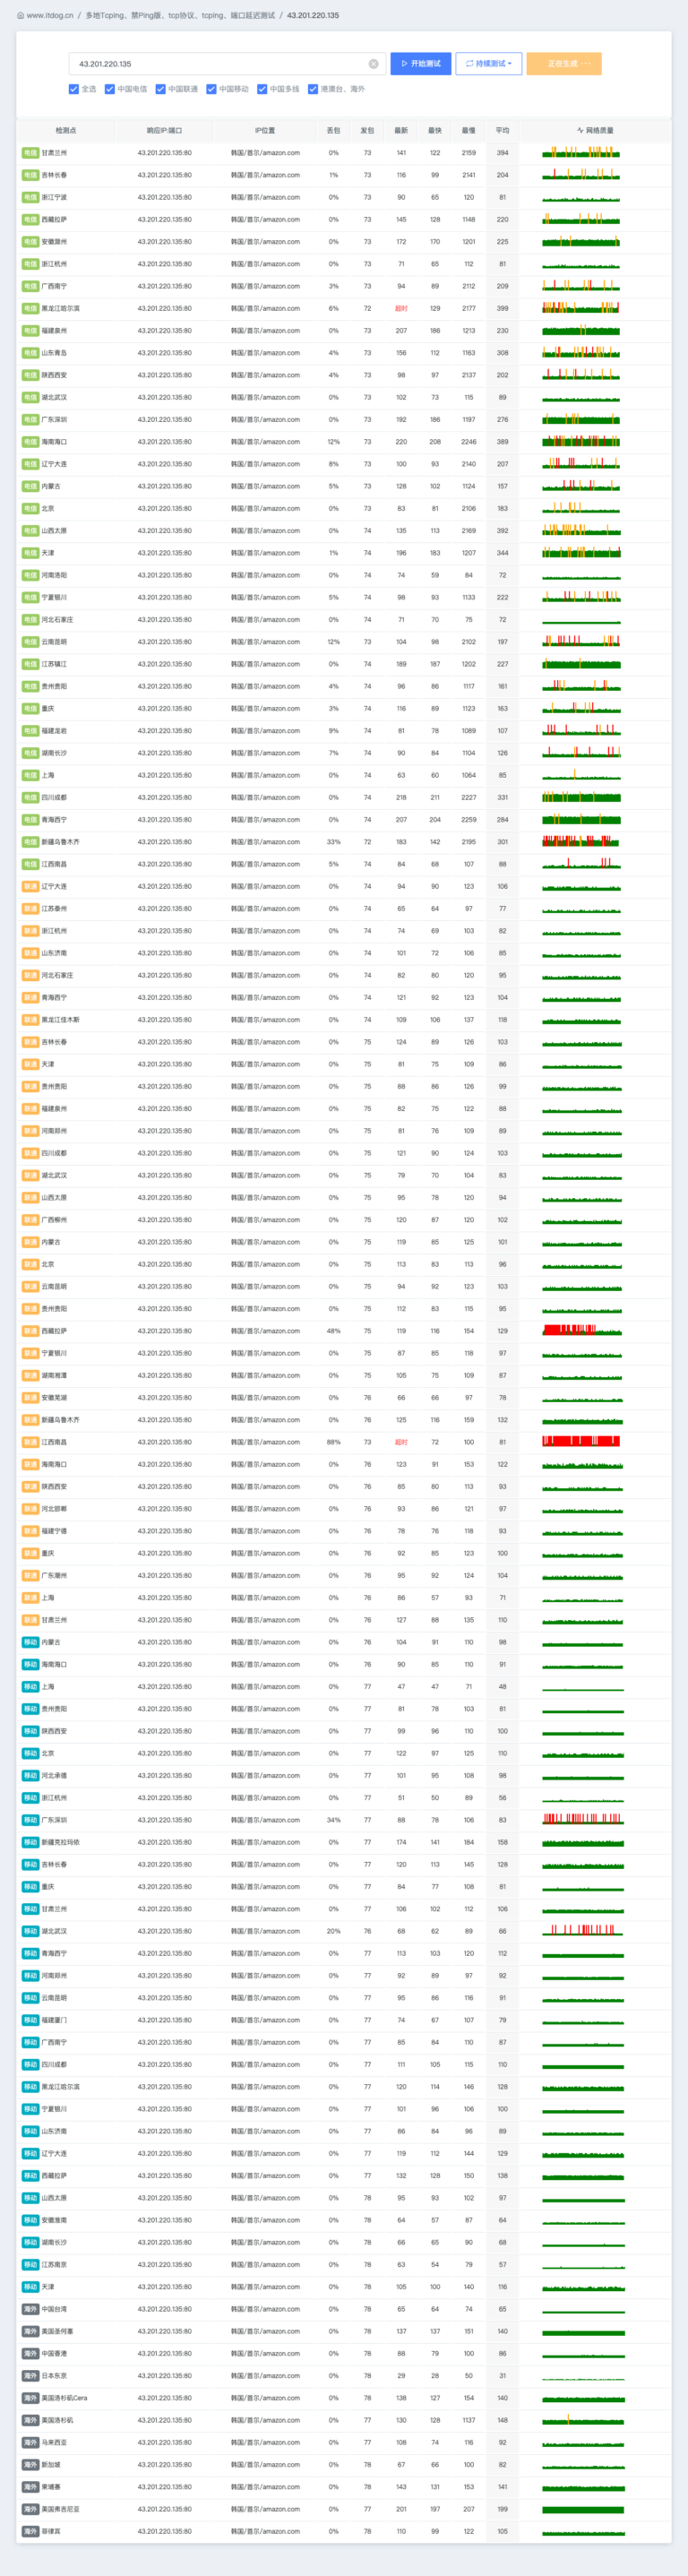
Task: Click the 平均 column header
Action: click(x=502, y=131)
